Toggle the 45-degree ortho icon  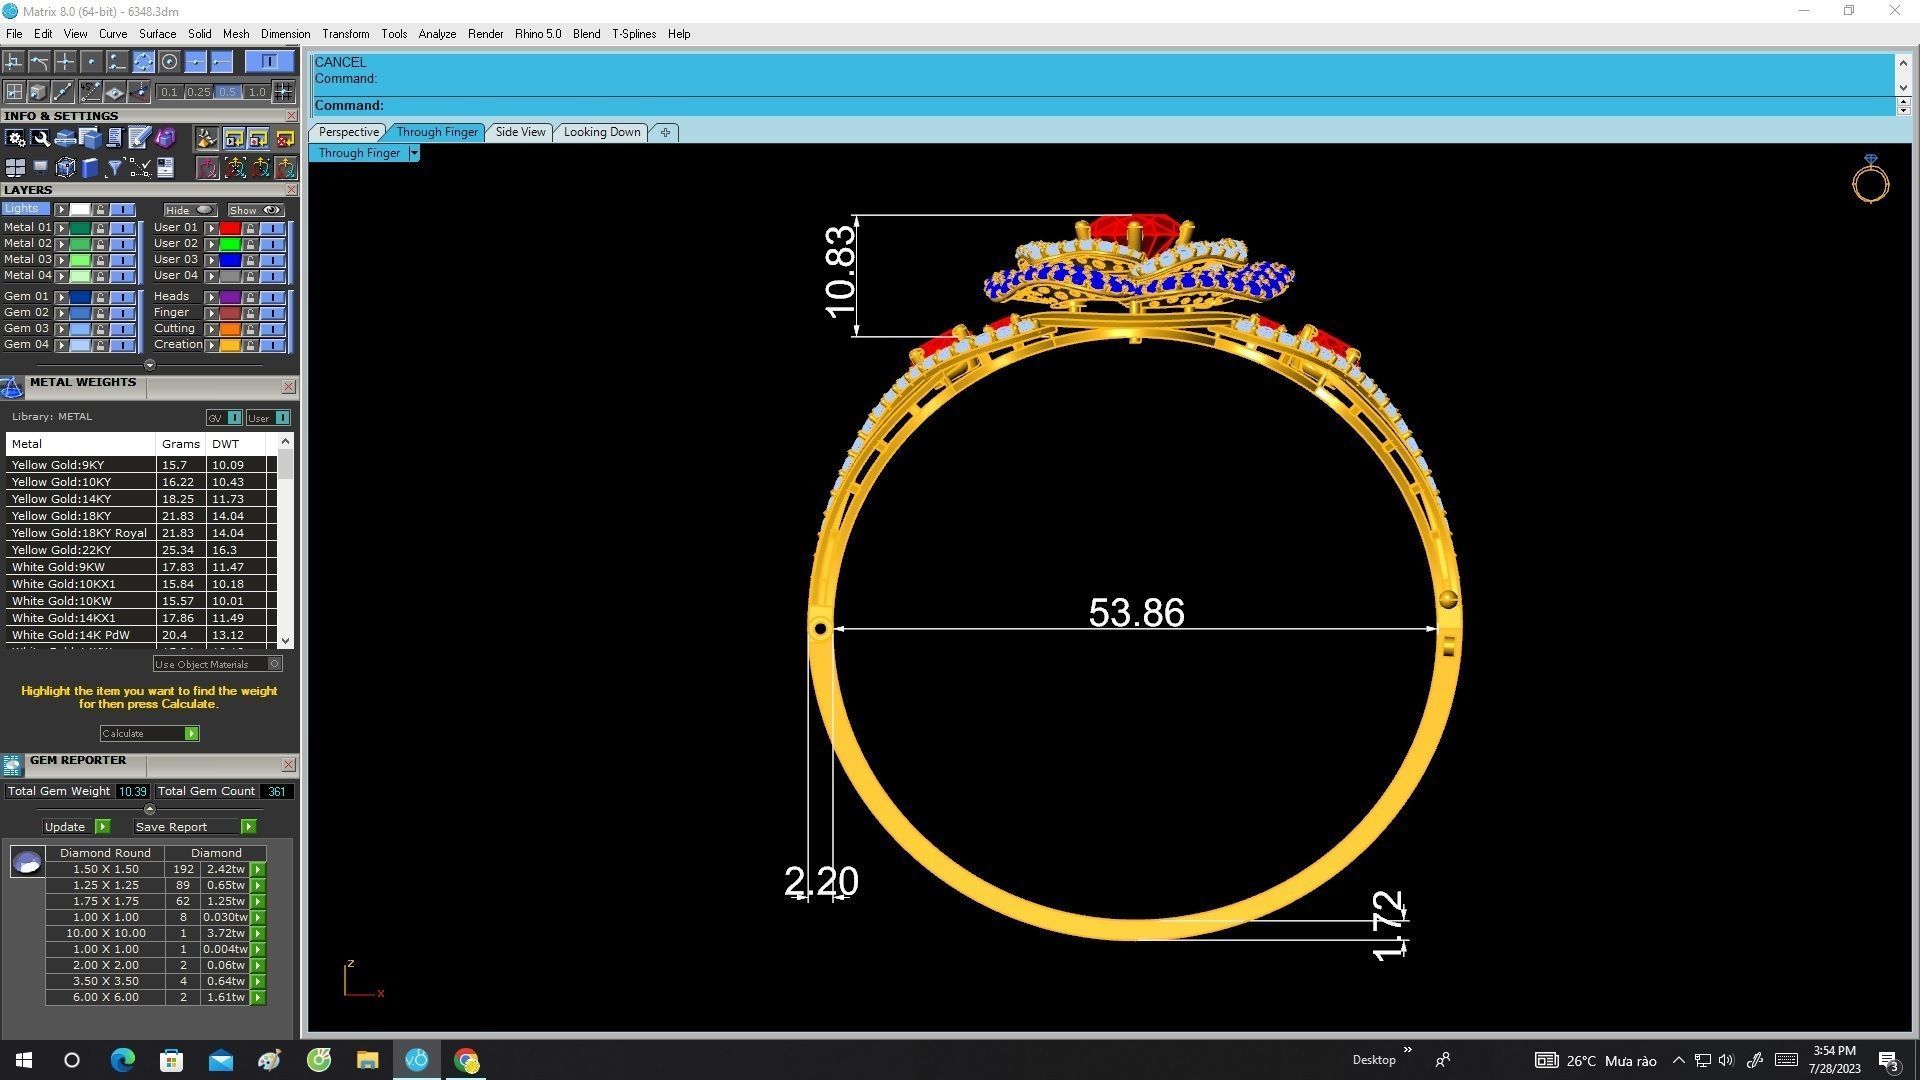click(90, 91)
